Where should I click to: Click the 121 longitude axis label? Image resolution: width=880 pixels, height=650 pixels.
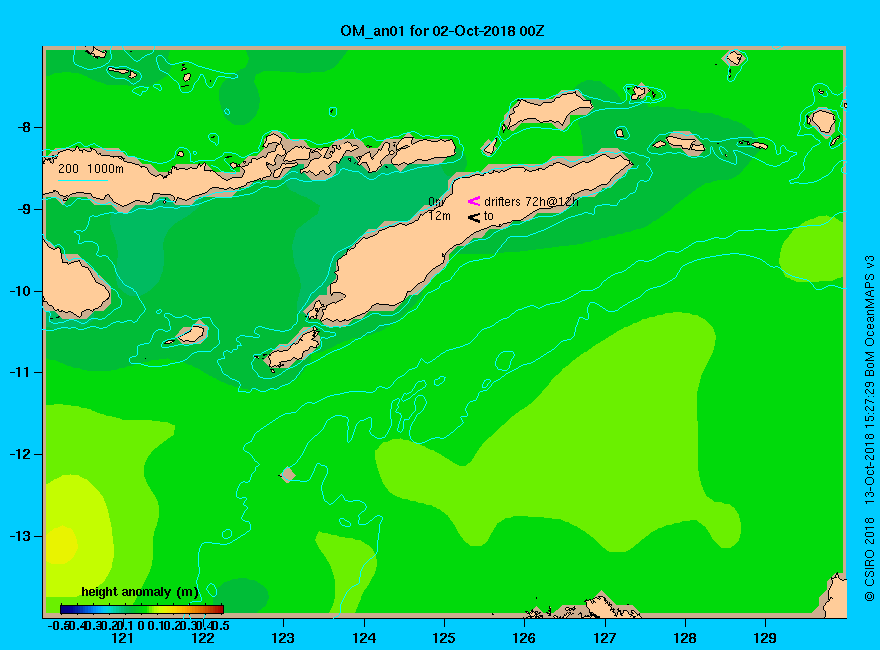pos(122,638)
